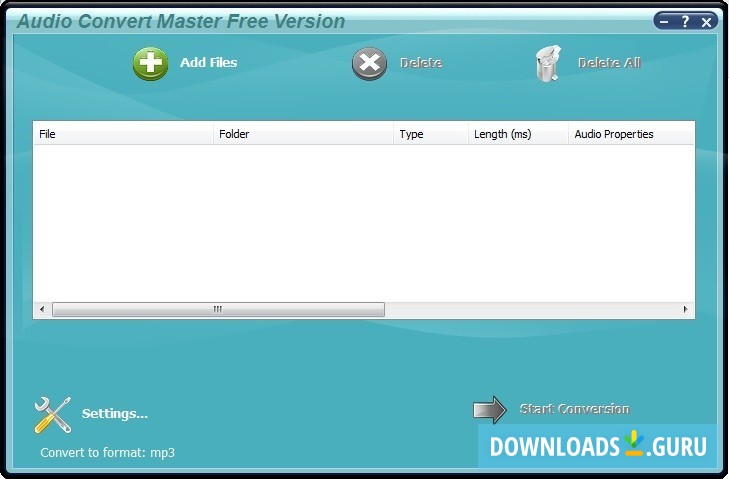Image resolution: width=729 pixels, height=479 pixels.
Task: Sort the list by File column header
Action: [123, 134]
